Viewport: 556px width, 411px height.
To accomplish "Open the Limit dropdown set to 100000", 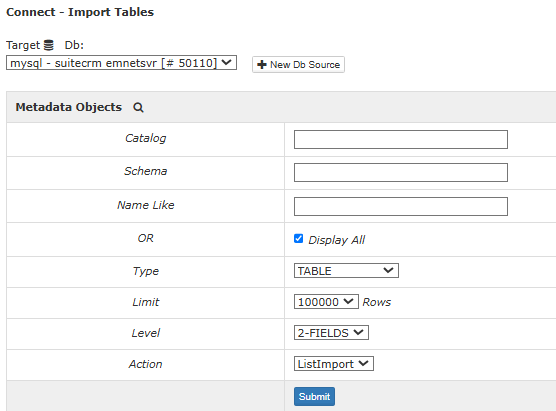I will [326, 302].
